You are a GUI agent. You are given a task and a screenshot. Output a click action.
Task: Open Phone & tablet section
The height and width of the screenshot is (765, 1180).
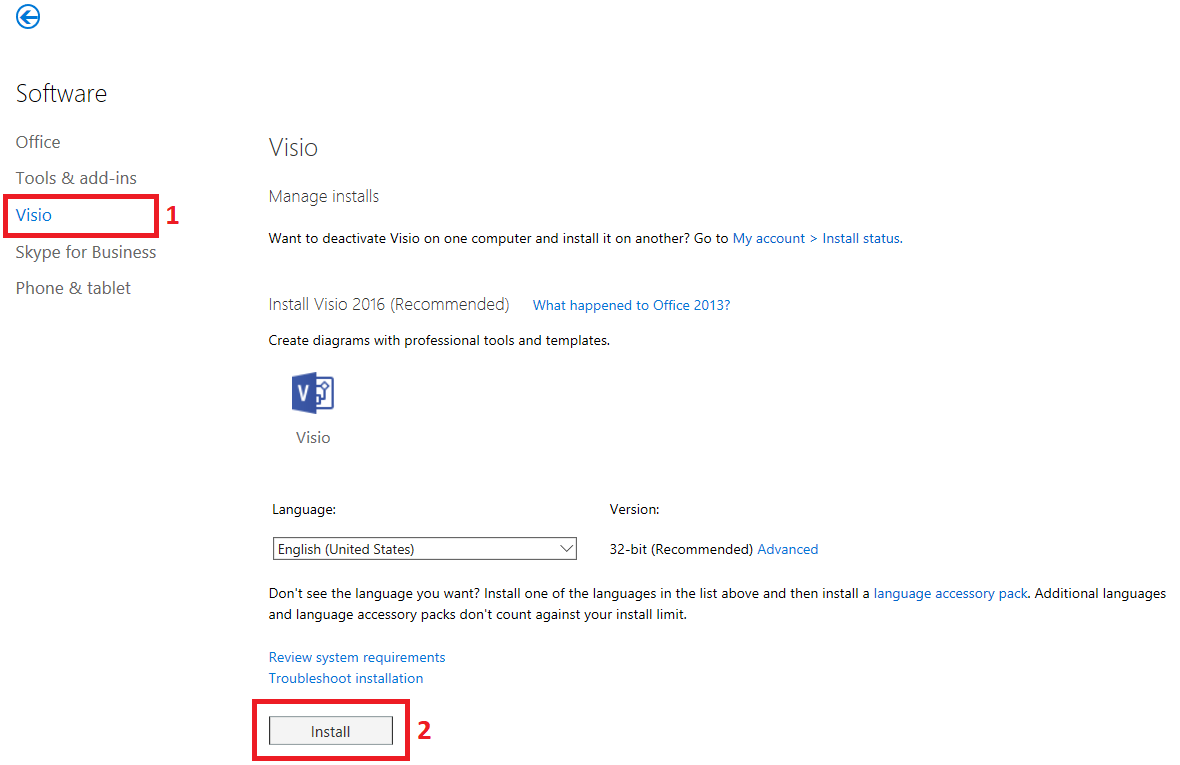73,288
